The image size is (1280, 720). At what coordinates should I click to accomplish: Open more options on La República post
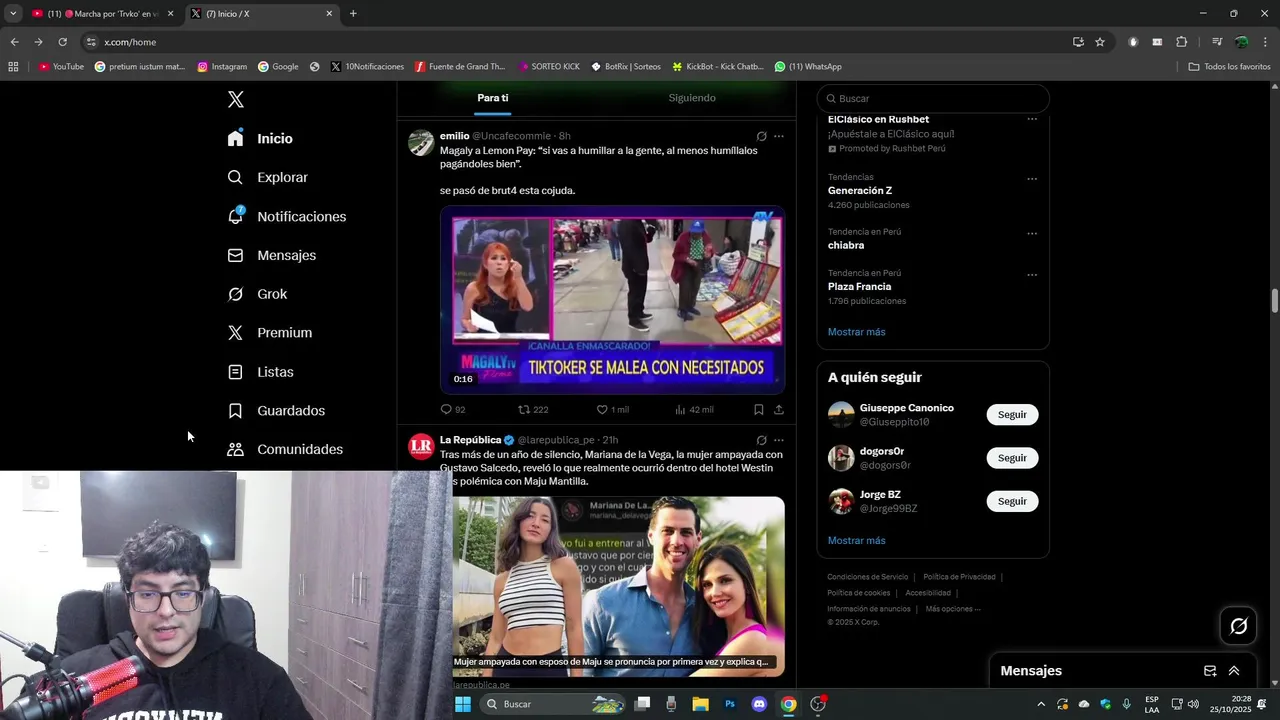pos(779,440)
